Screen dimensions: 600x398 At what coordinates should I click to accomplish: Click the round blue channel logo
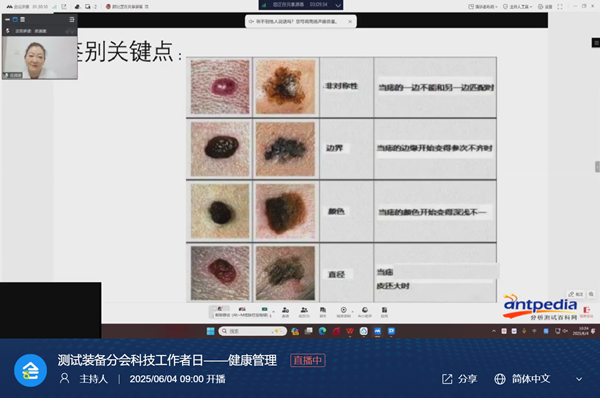pyautogui.click(x=31, y=370)
